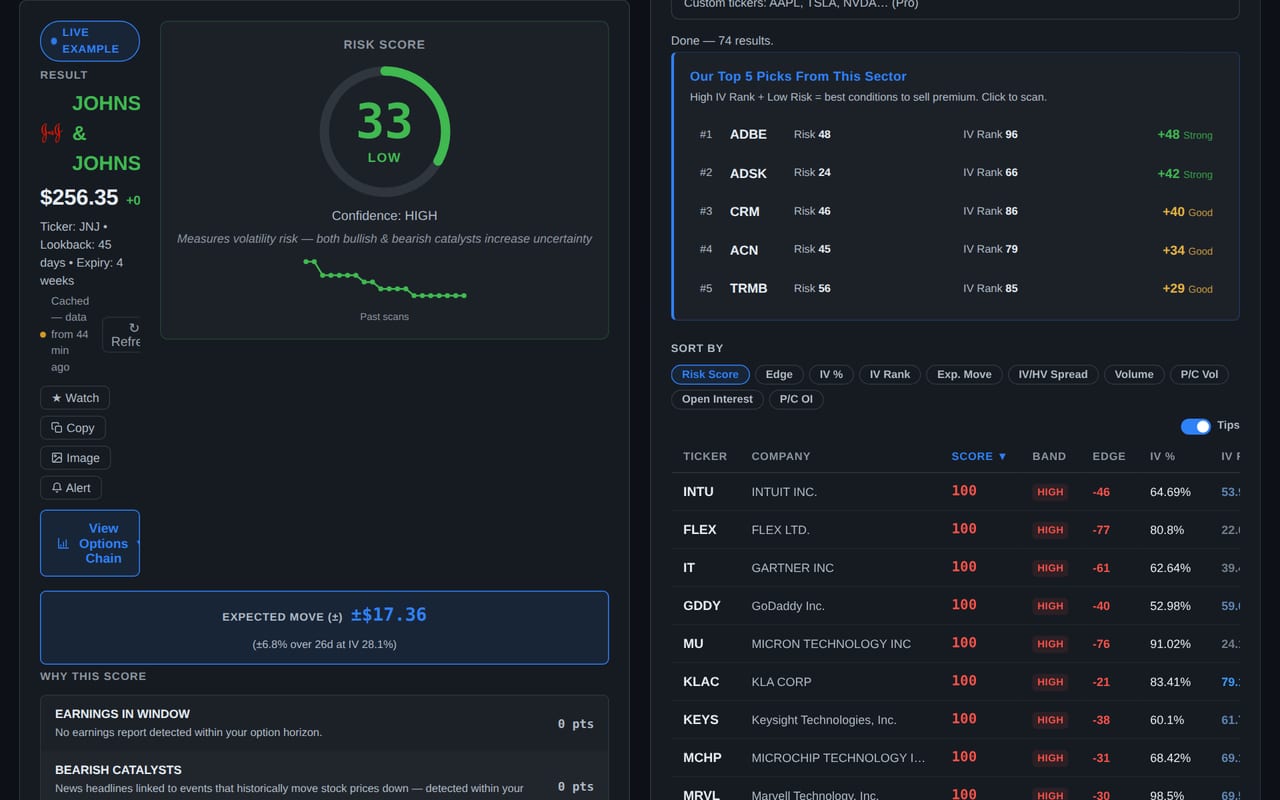Scan top pick #5 TRMB

point(956,288)
